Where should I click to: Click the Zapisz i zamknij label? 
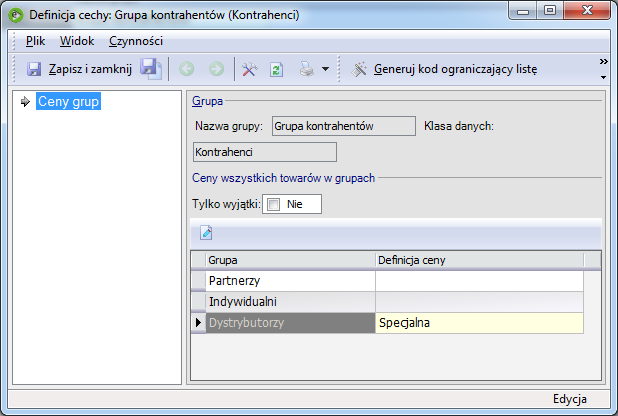click(90, 69)
